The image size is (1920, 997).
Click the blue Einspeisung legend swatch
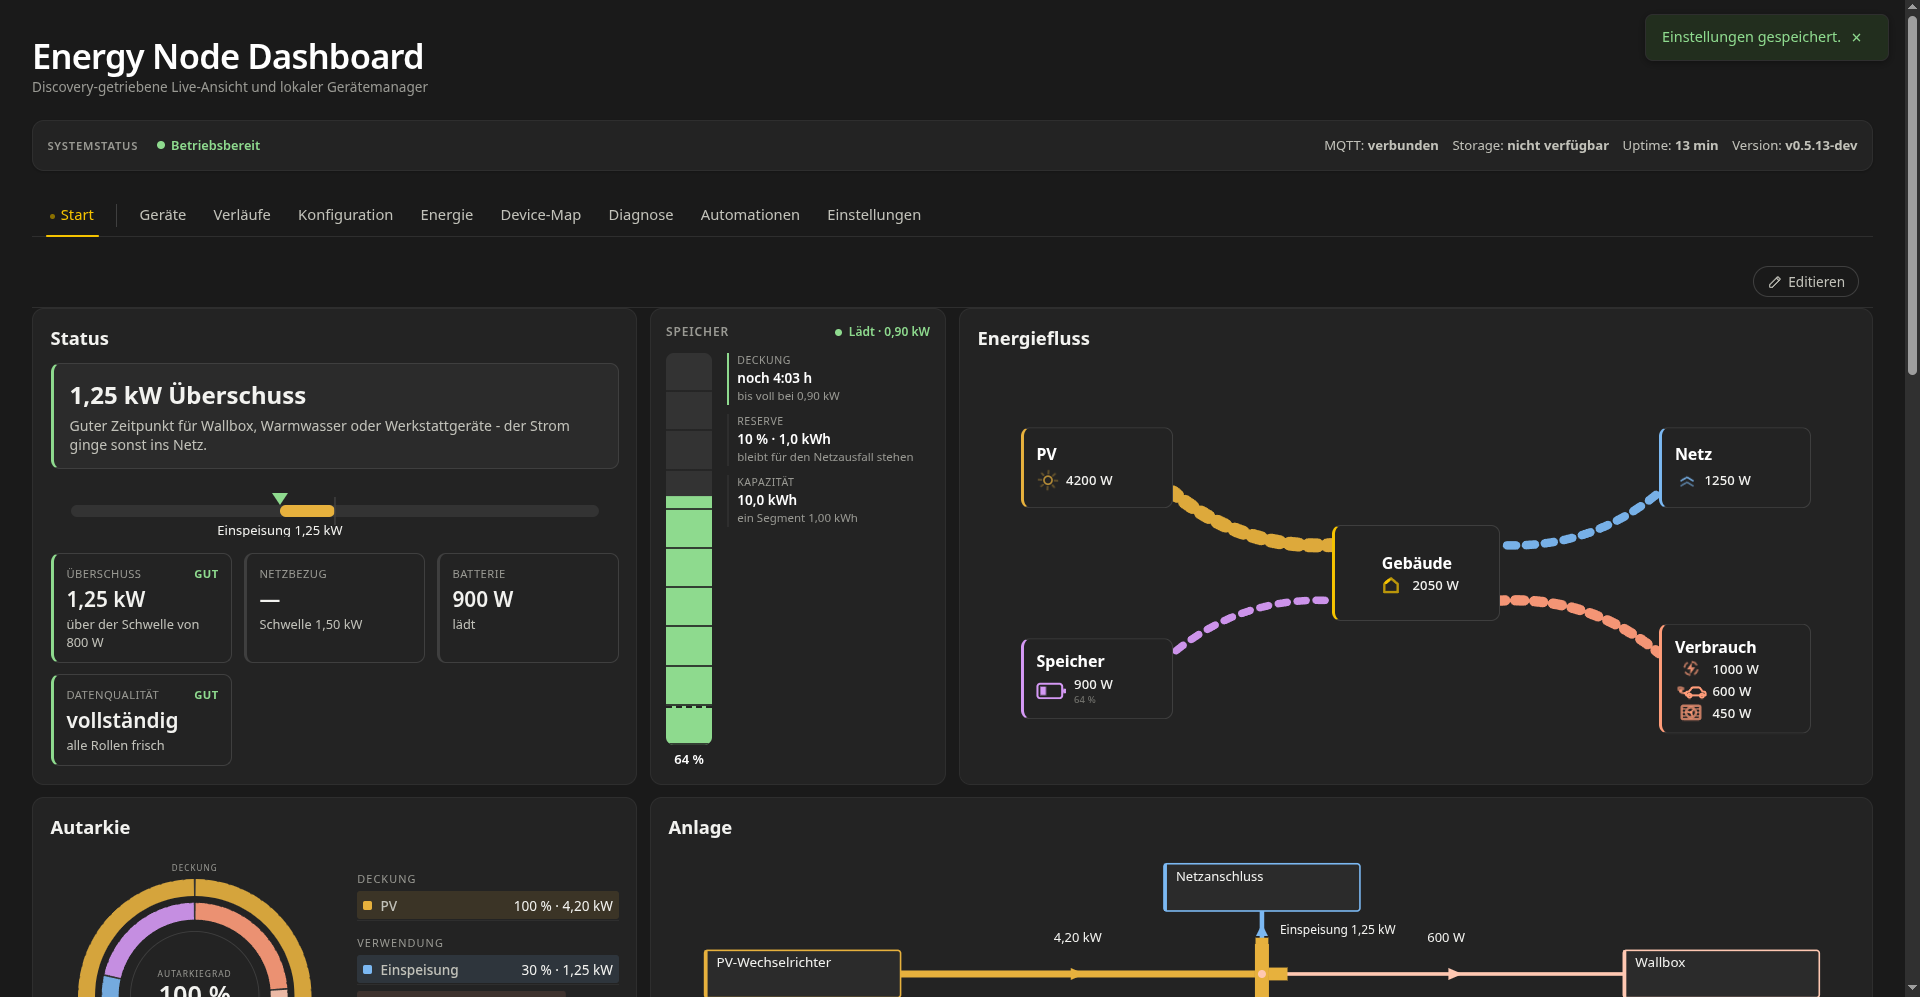pyautogui.click(x=368, y=970)
